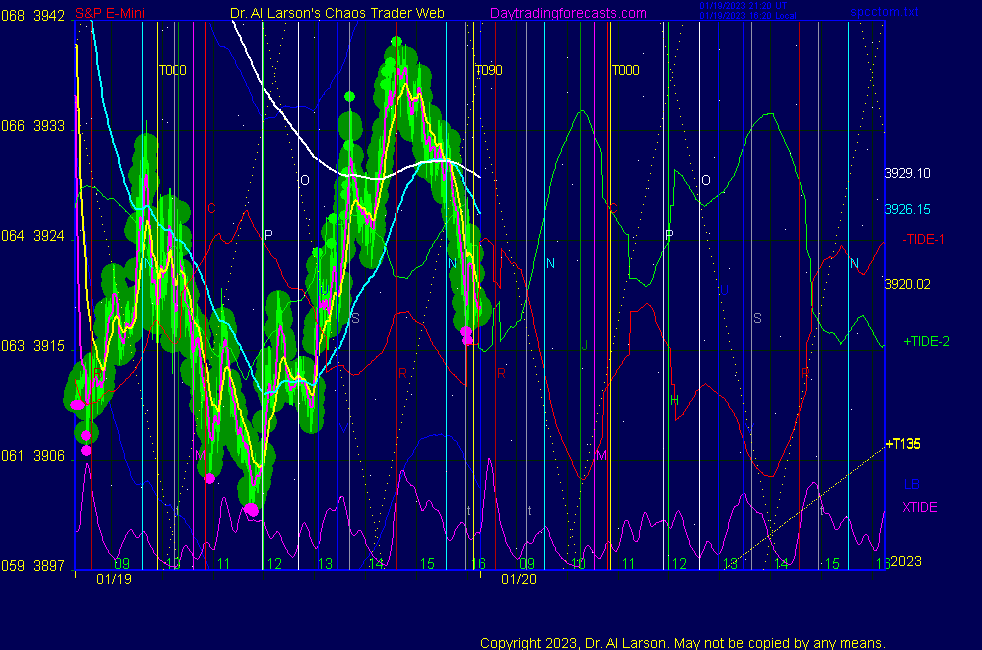This screenshot has height=650, width=982.
Task: Click the +T135 trend line label
Action: (x=903, y=444)
